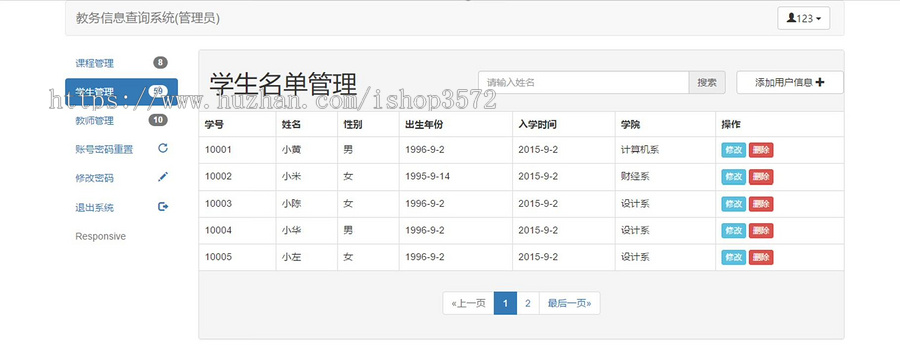Select 学生管理 in the sidebar

121,91
